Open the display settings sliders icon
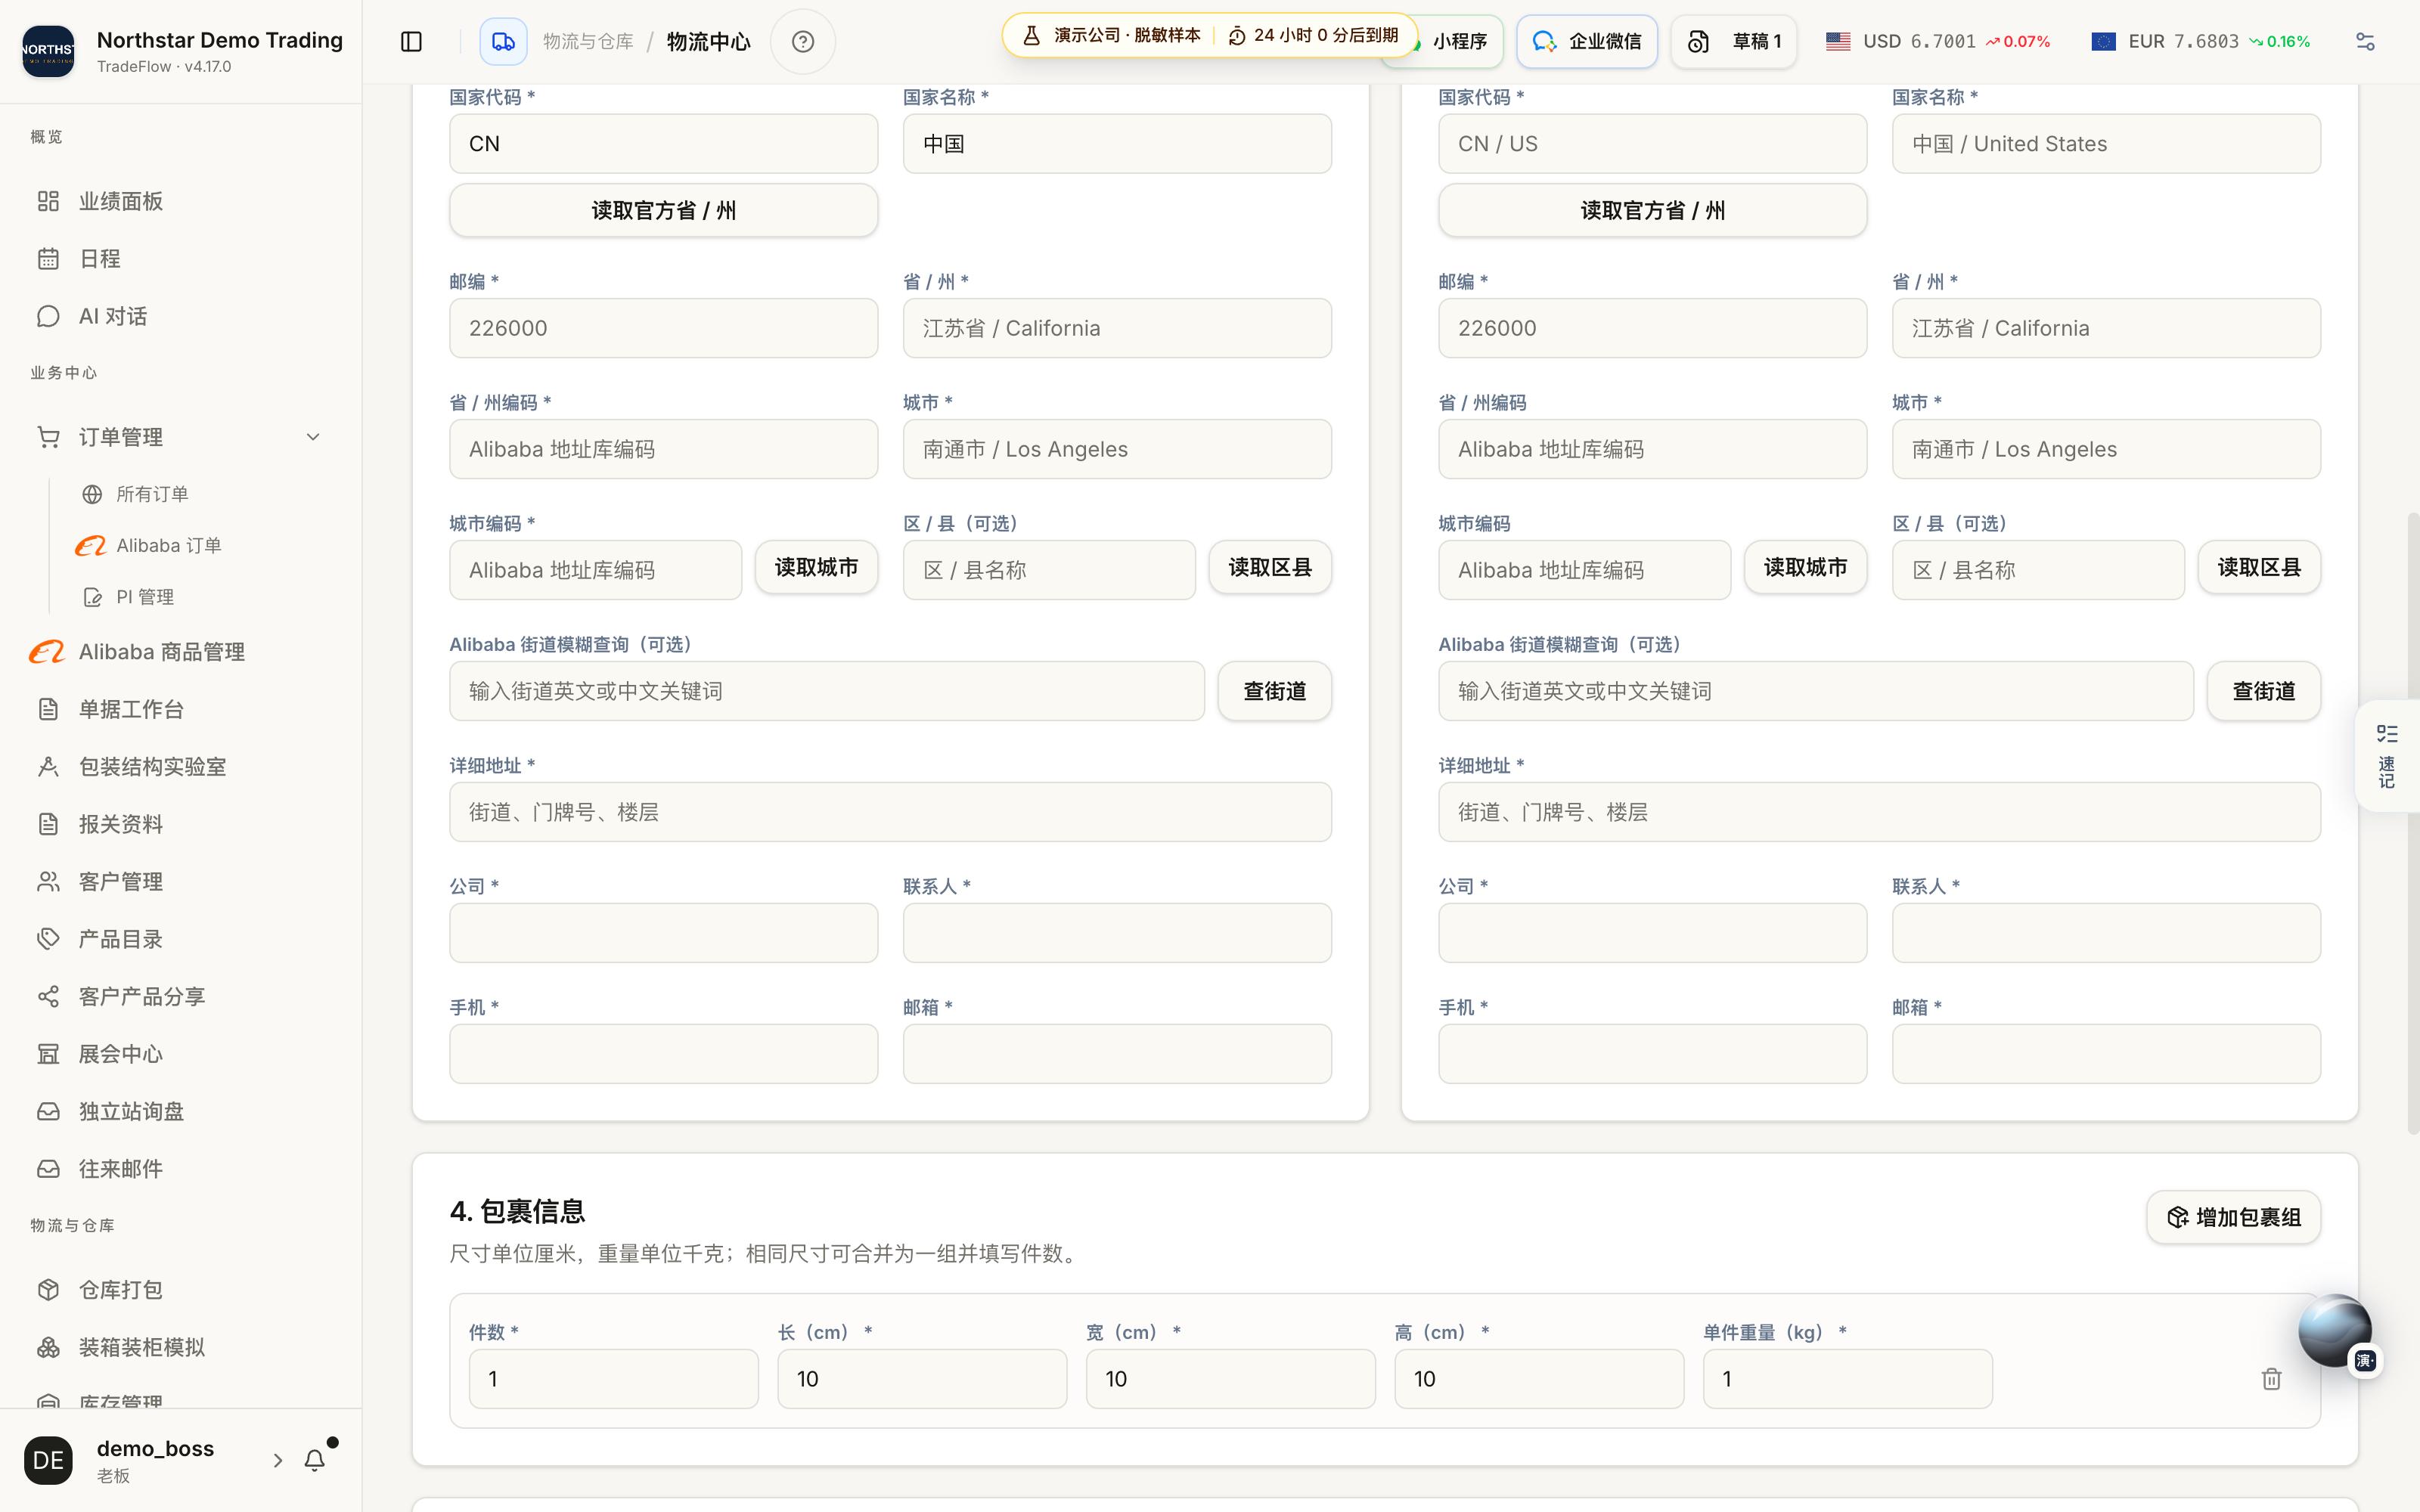The height and width of the screenshot is (1512, 2420). [x=2364, y=41]
